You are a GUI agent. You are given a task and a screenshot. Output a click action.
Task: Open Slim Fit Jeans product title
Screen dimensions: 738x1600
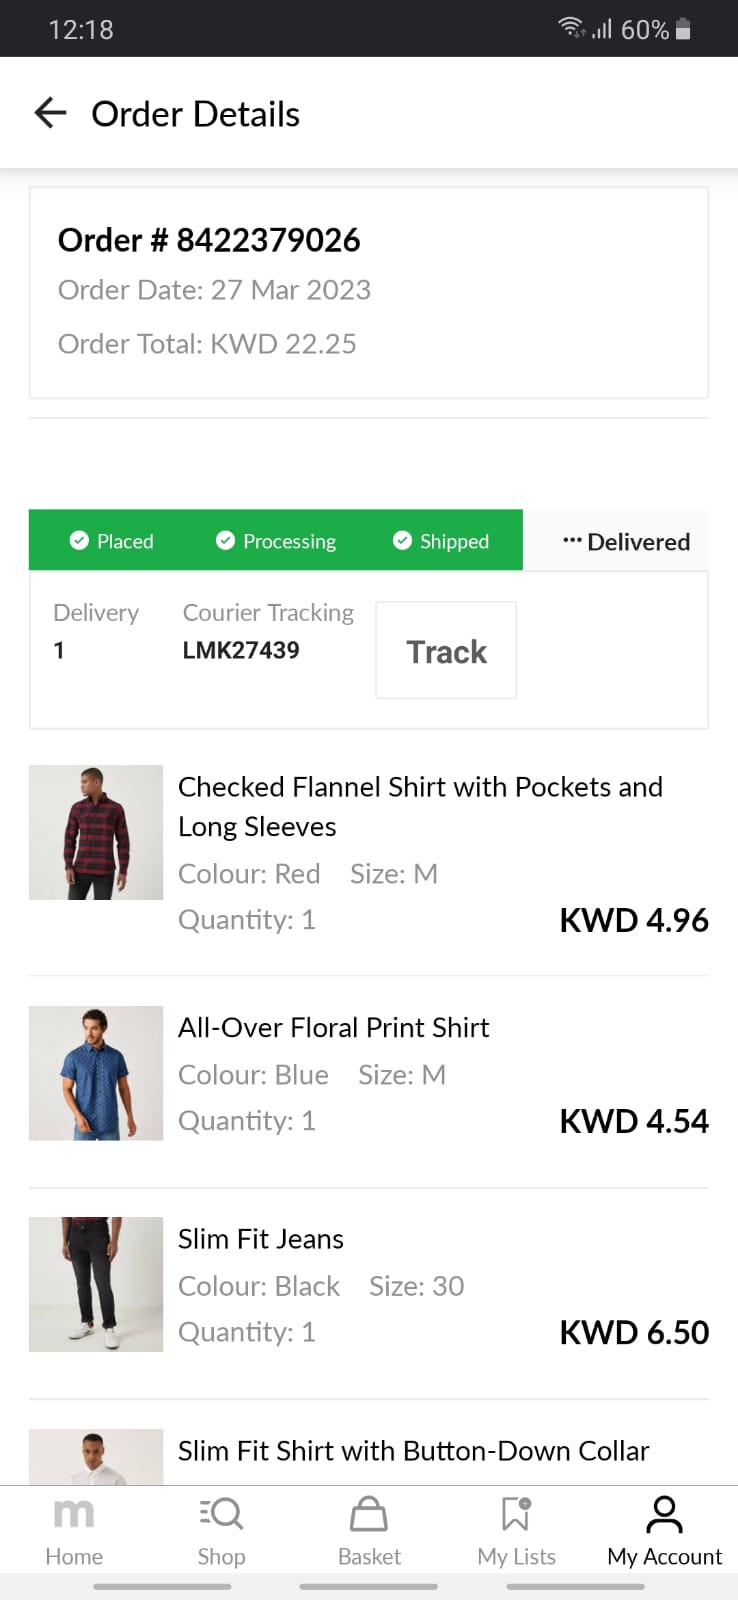pos(261,1239)
